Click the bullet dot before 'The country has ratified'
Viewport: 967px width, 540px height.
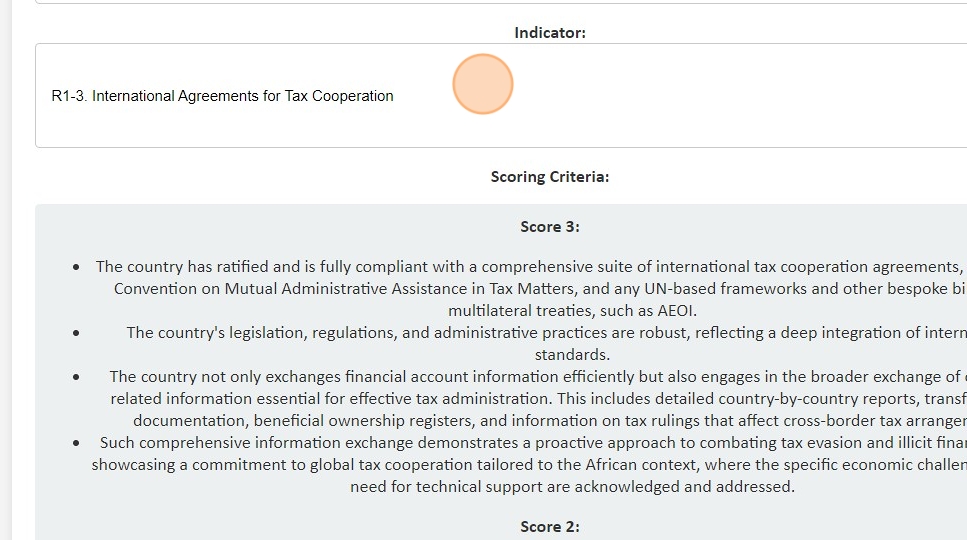(77, 267)
